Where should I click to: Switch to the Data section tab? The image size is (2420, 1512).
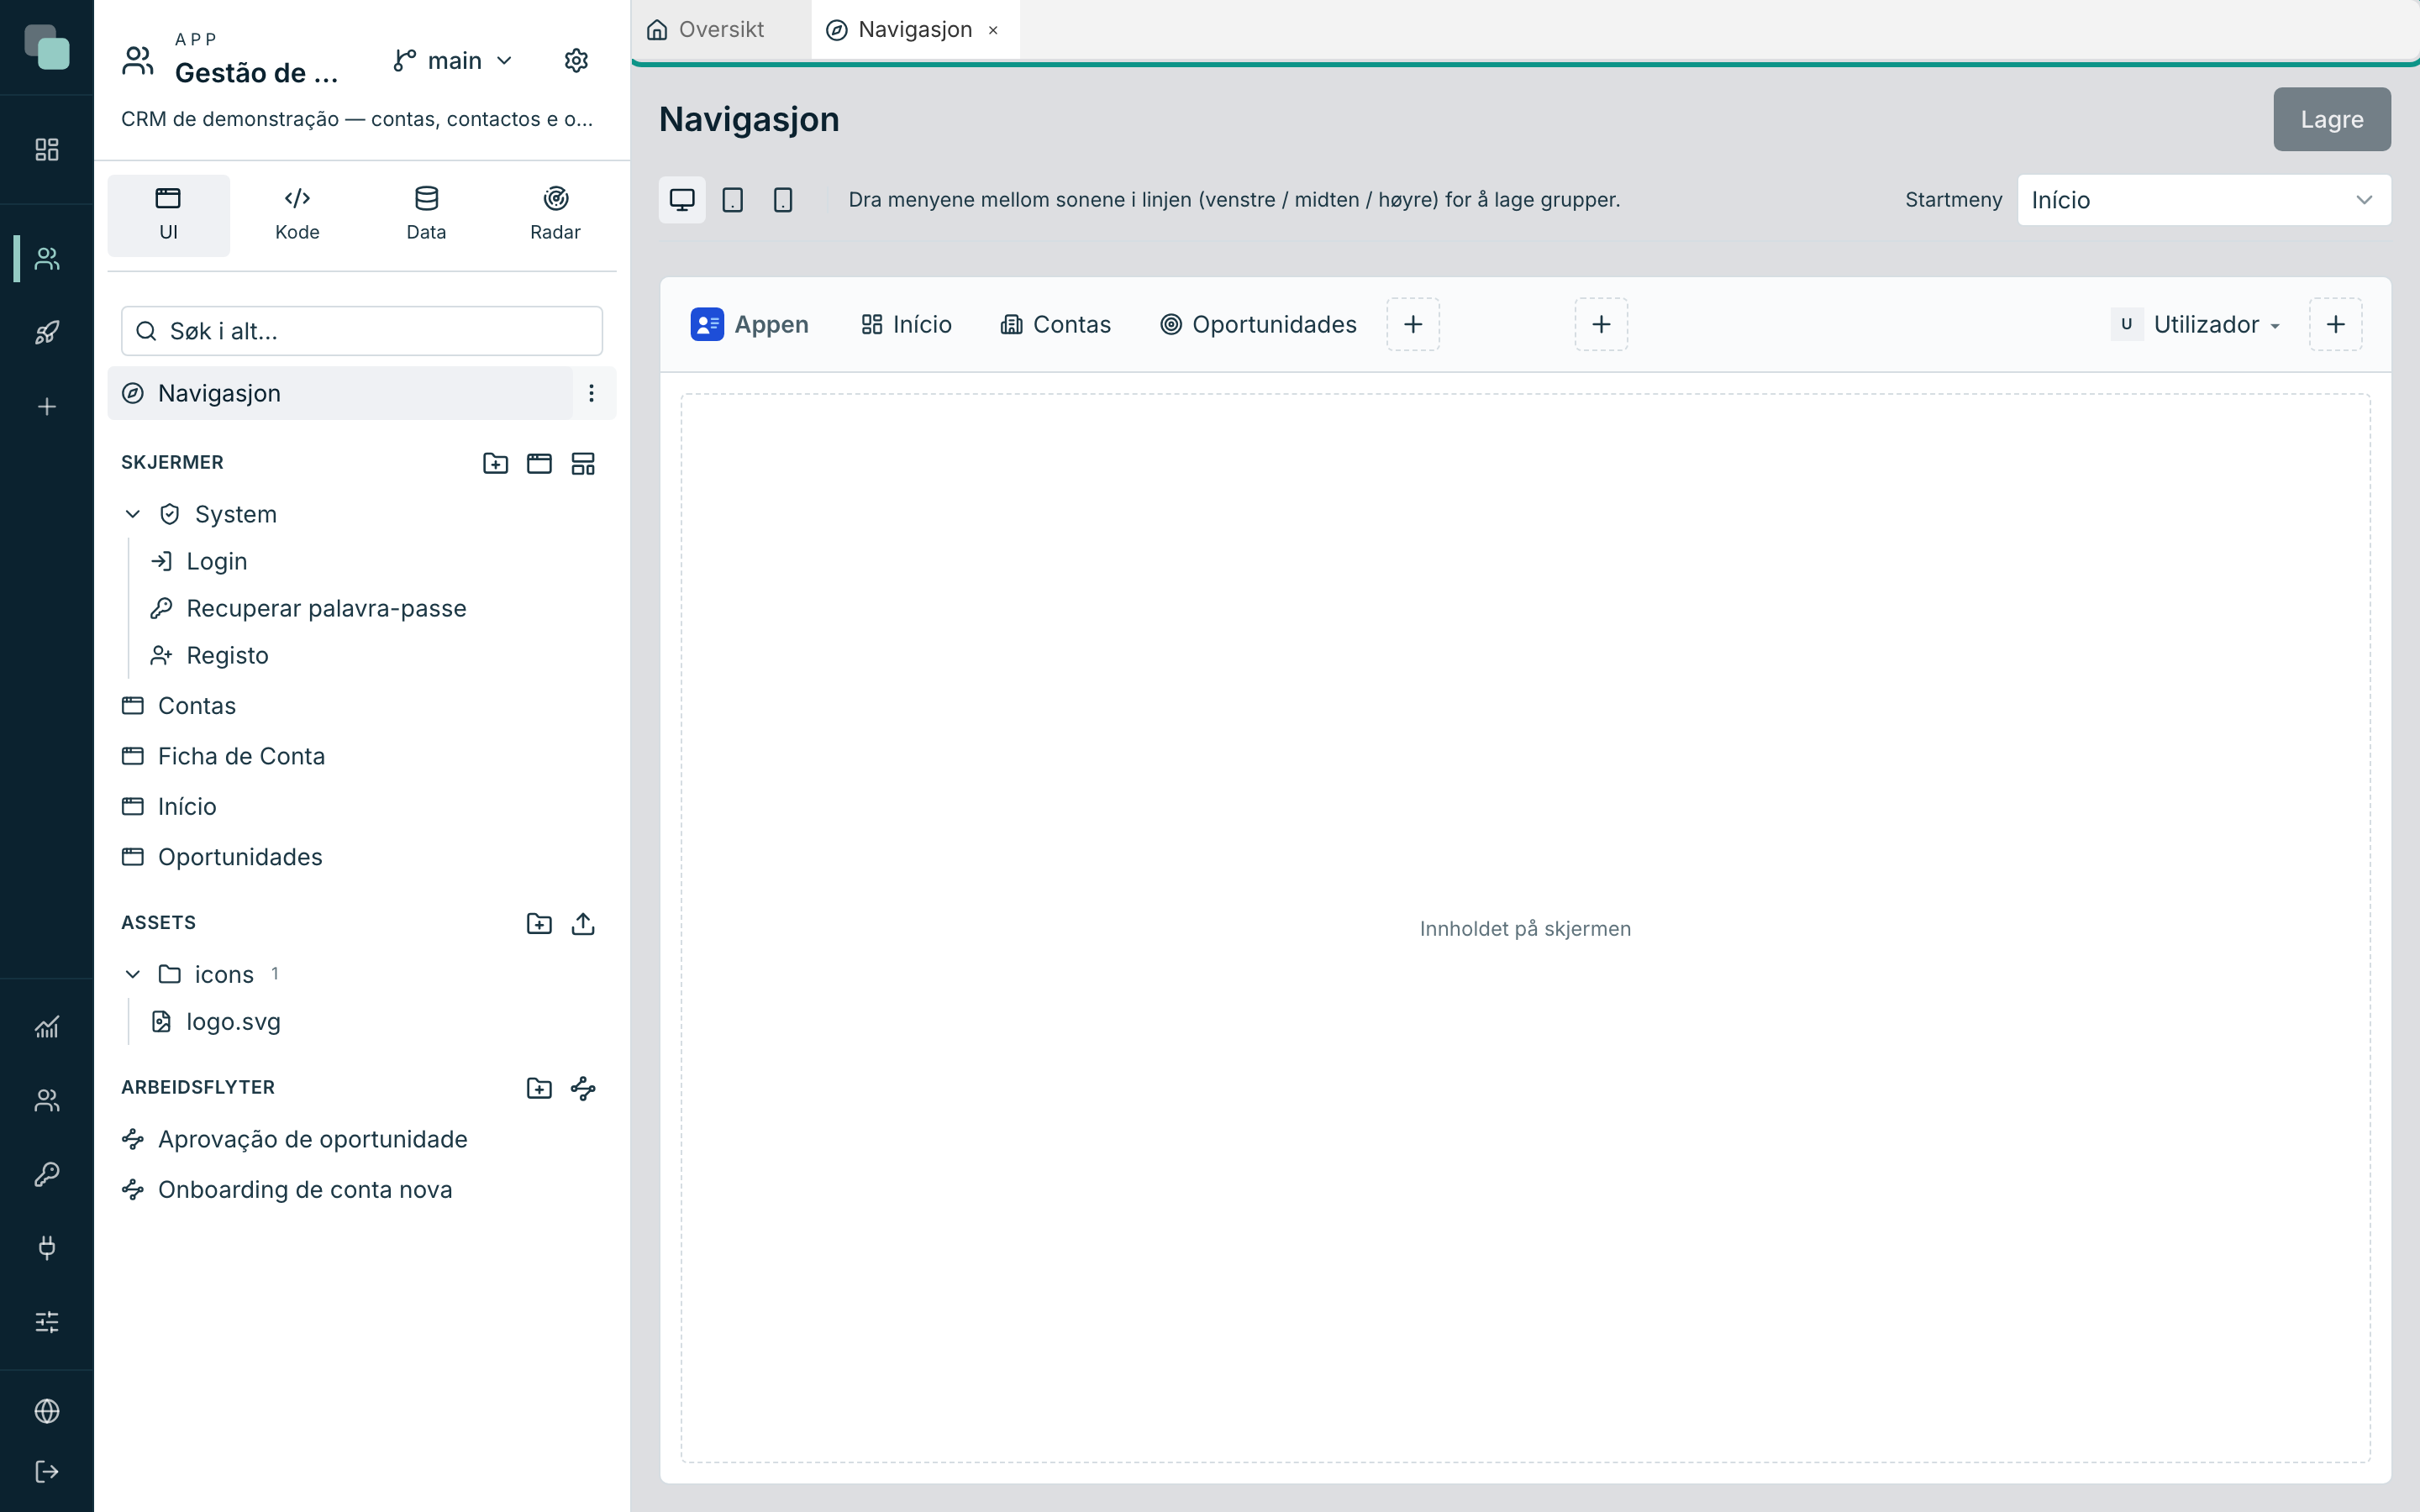pos(426,215)
